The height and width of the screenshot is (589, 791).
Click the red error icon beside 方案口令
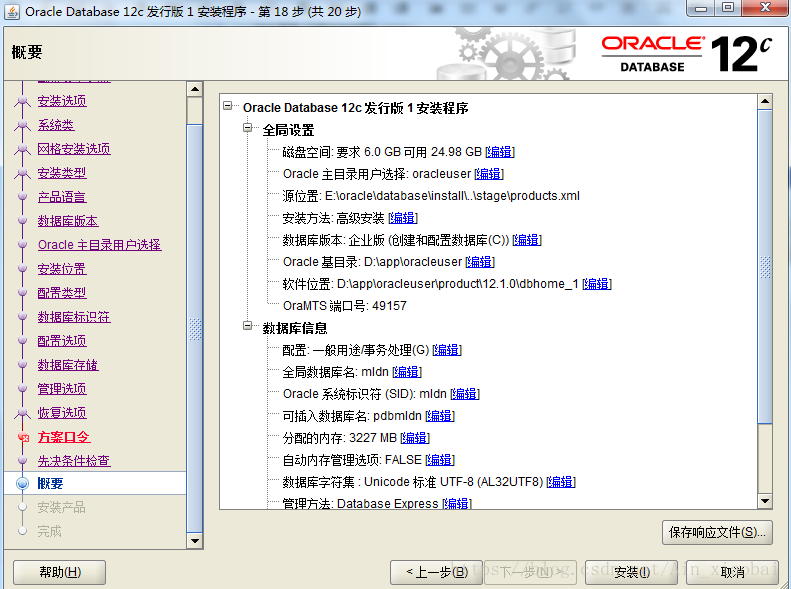click(x=23, y=437)
